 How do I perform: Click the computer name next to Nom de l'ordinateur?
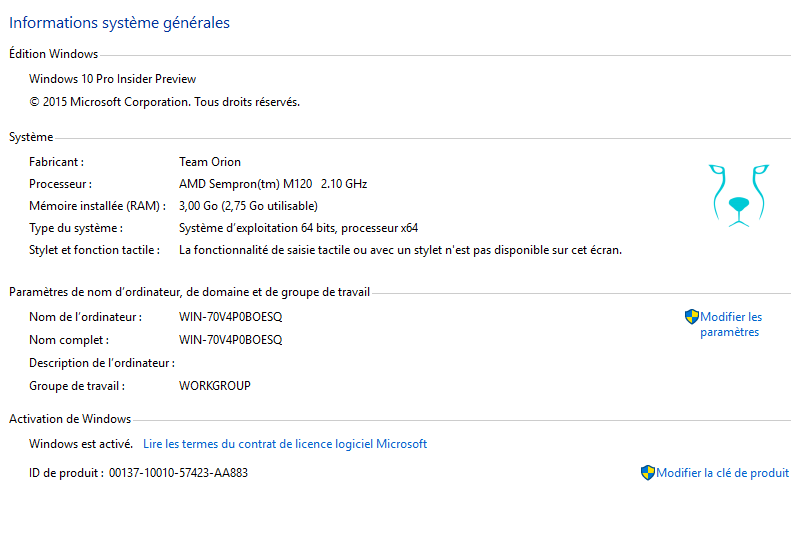click(231, 317)
